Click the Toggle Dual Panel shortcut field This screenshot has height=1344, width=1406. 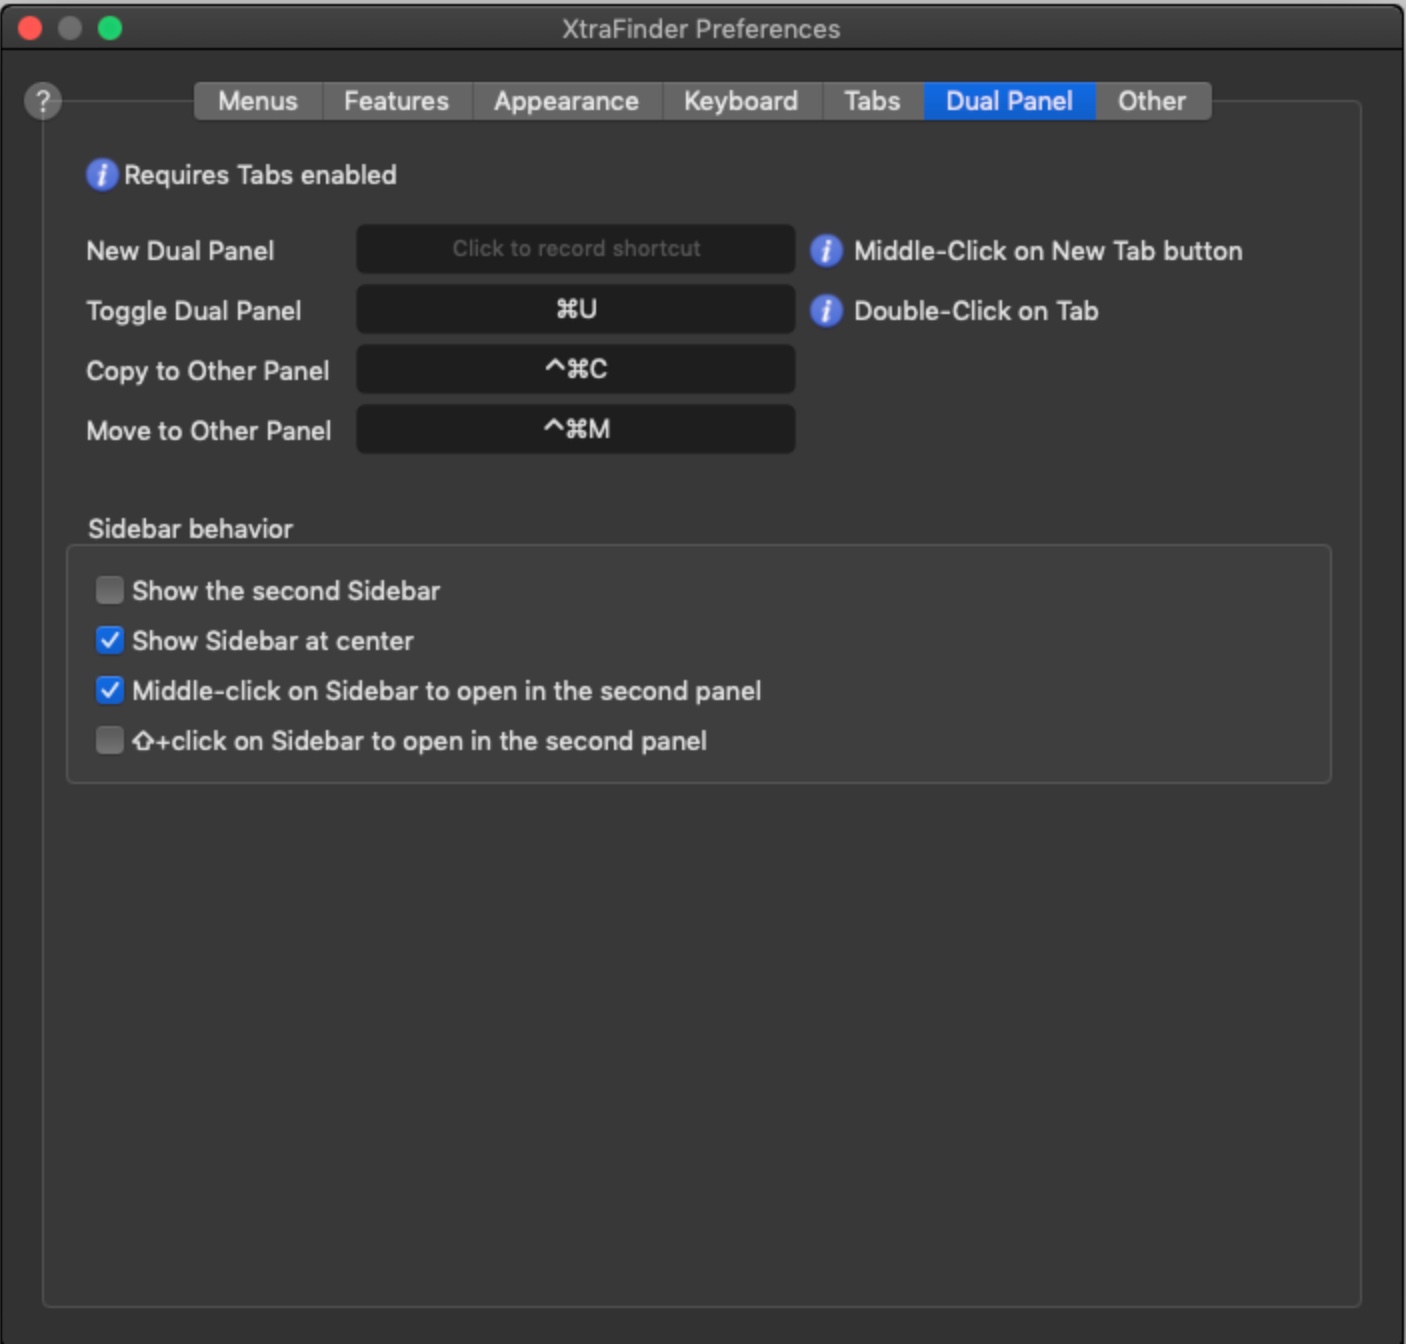coord(576,309)
